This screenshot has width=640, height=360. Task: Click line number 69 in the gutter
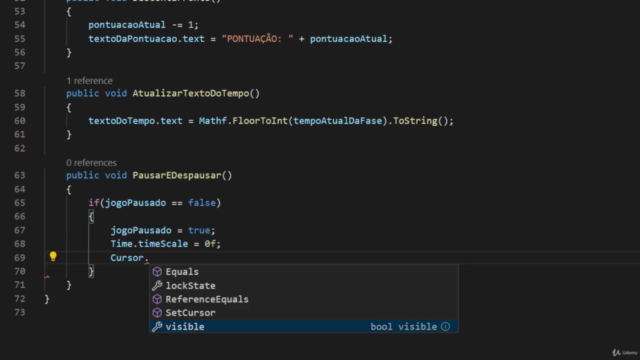[x=20, y=258]
